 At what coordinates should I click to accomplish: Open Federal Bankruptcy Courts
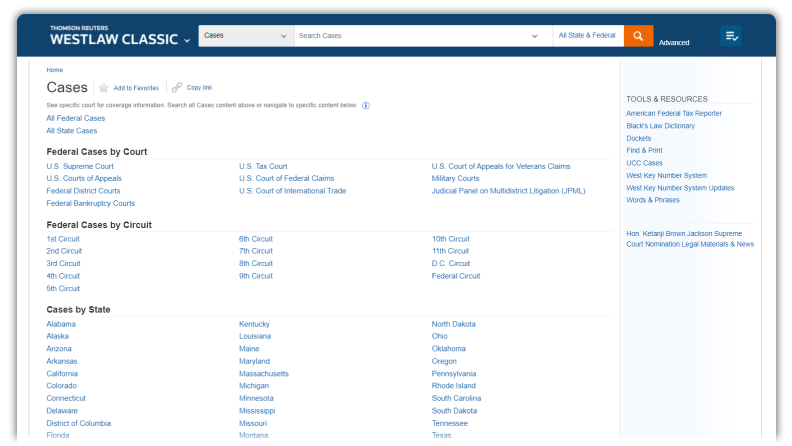pyautogui.click(x=90, y=203)
